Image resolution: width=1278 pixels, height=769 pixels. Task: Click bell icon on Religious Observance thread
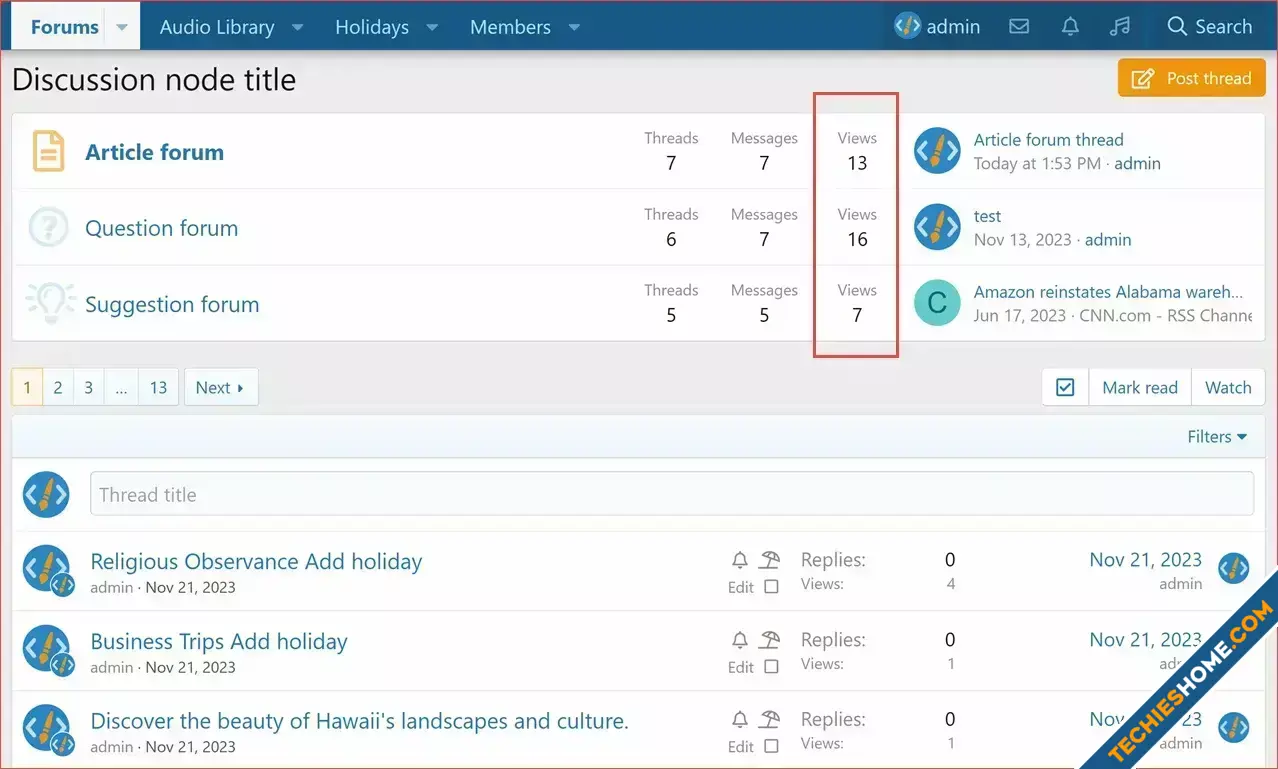(x=740, y=559)
